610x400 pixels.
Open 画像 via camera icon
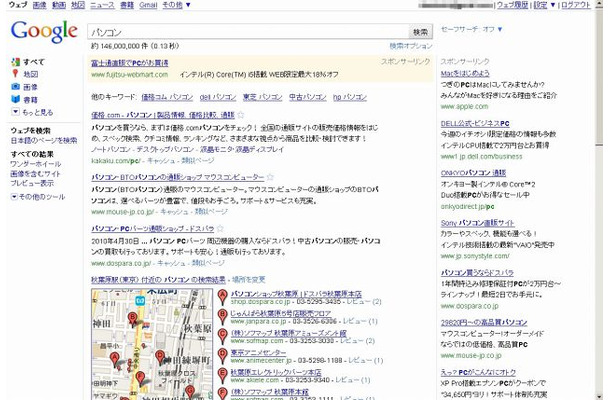16,86
